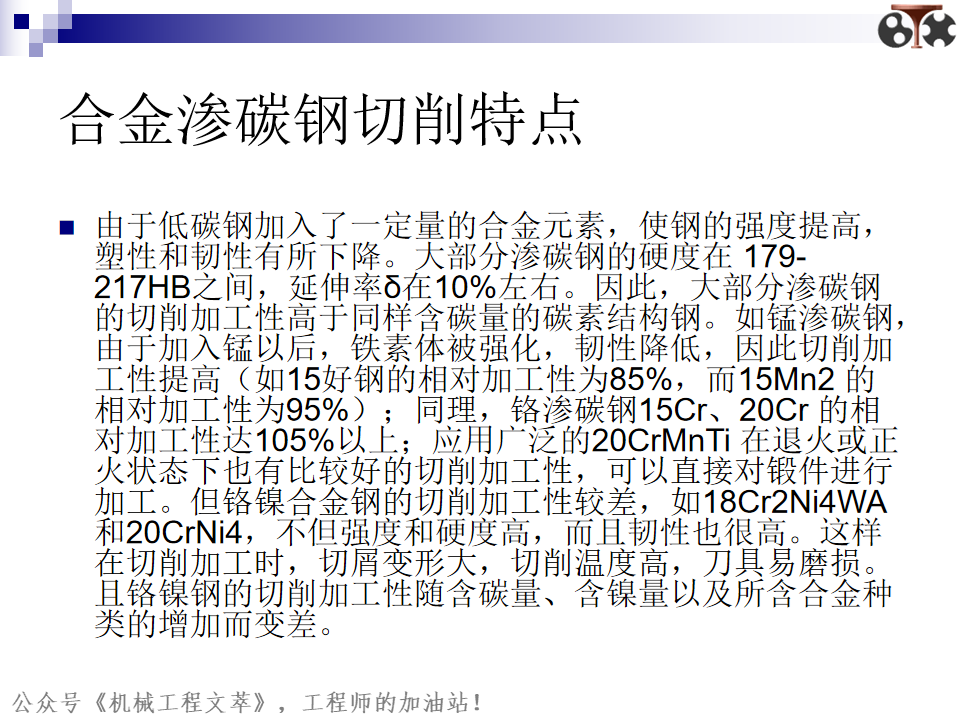This screenshot has width=960, height=720.
Task: Click the text line beginning 由于低碳钢加入了
Action: (x=486, y=226)
